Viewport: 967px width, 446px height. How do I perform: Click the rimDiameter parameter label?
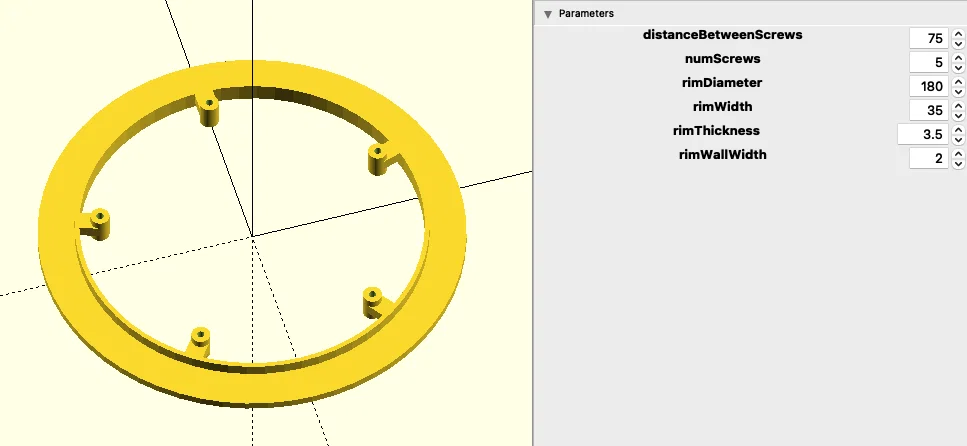point(722,83)
